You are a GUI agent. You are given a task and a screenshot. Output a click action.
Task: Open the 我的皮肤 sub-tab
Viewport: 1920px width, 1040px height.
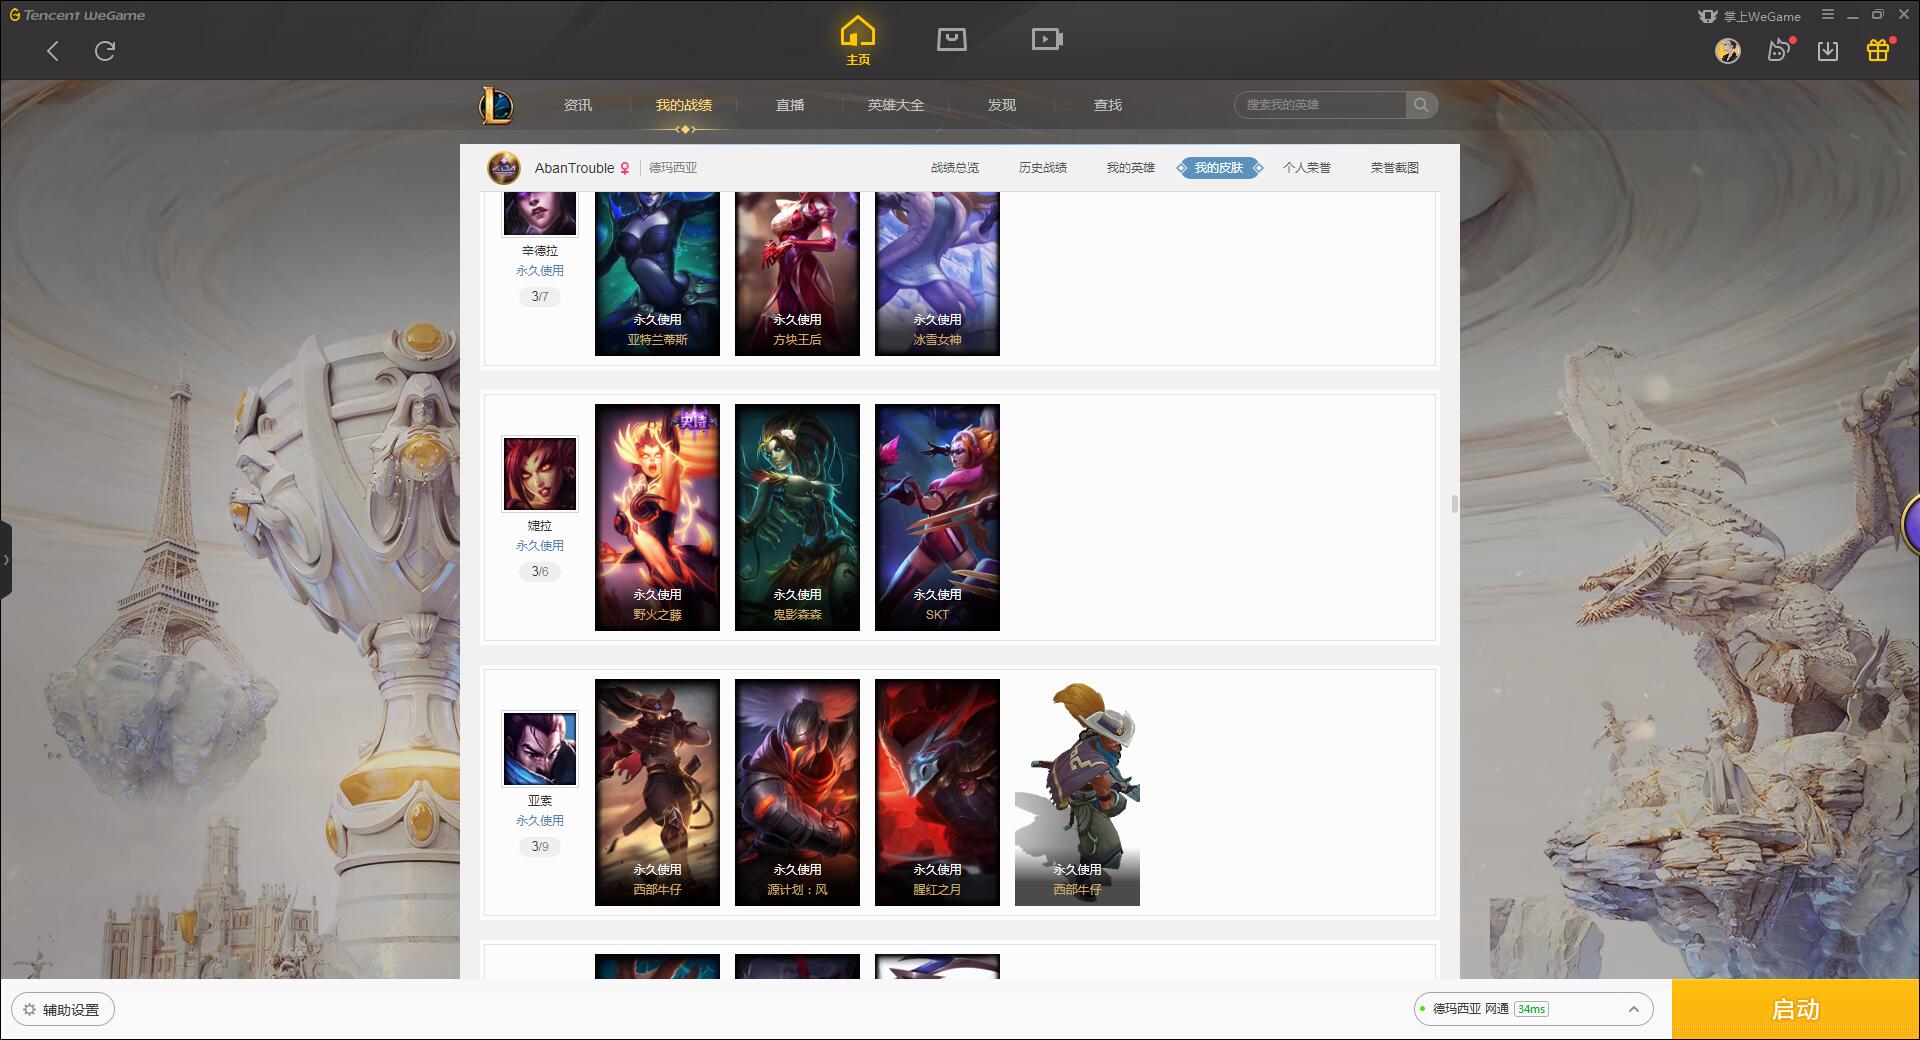(1219, 168)
